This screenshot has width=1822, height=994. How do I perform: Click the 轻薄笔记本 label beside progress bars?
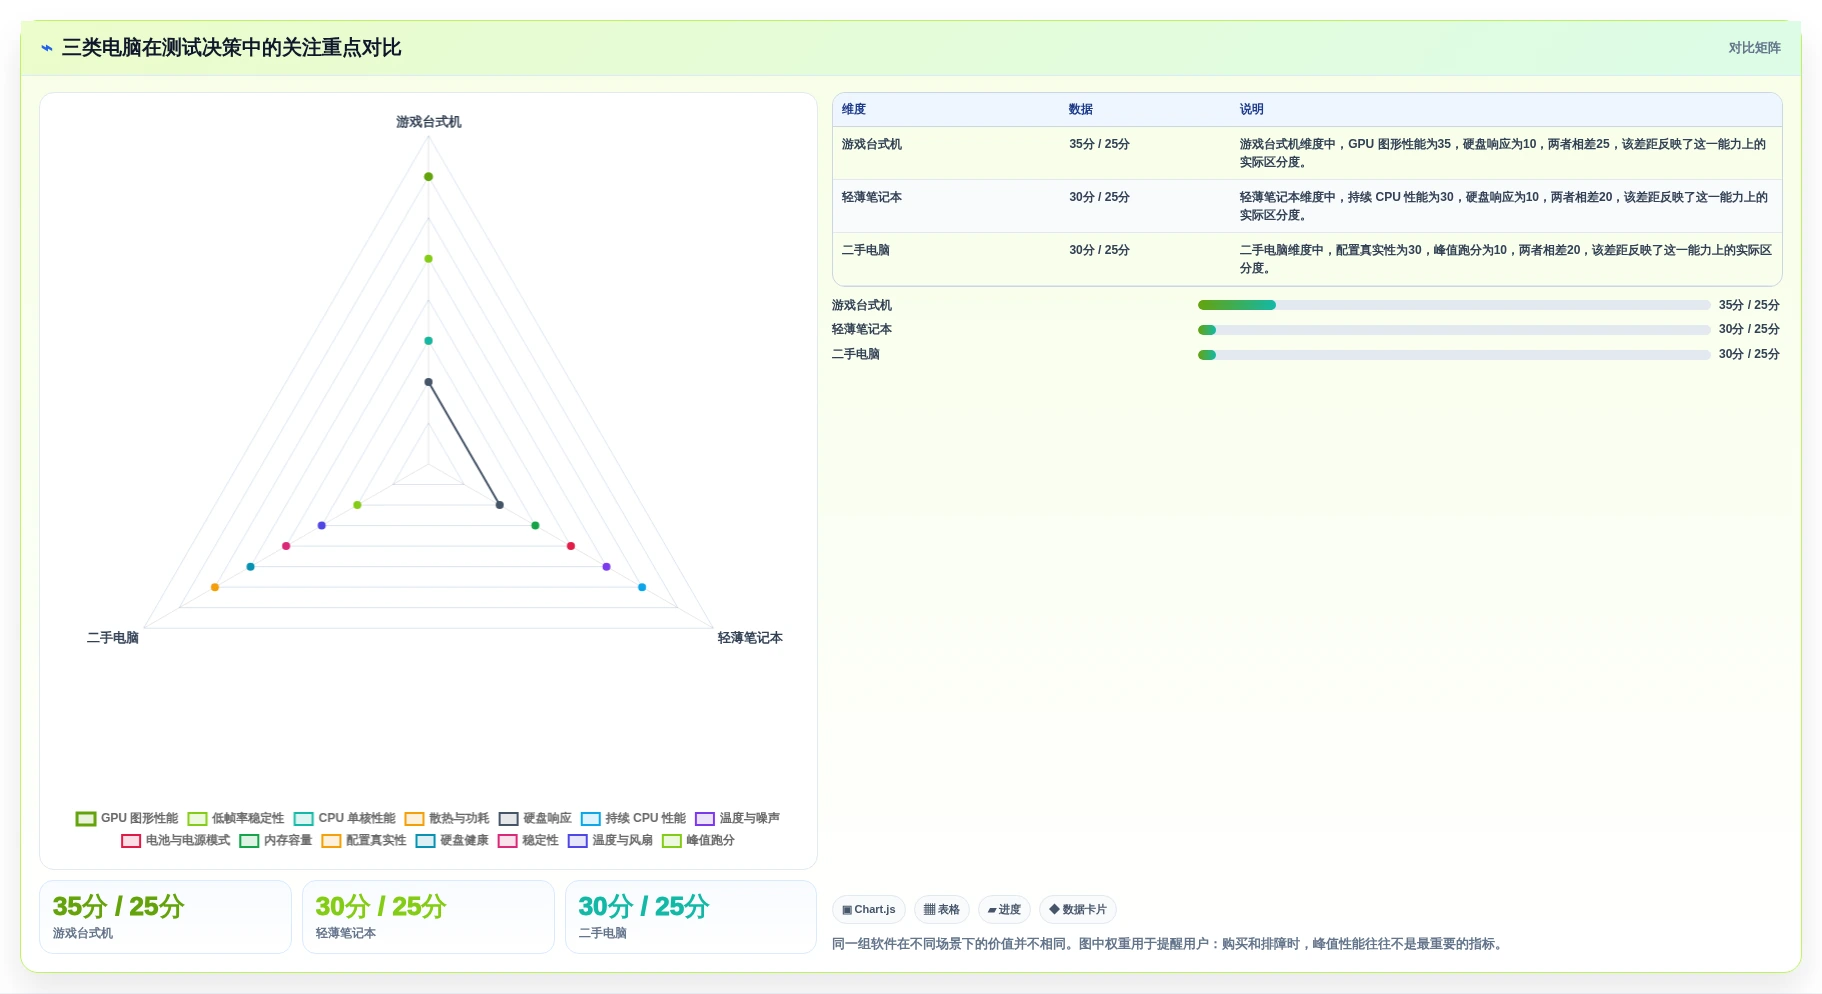click(x=862, y=329)
